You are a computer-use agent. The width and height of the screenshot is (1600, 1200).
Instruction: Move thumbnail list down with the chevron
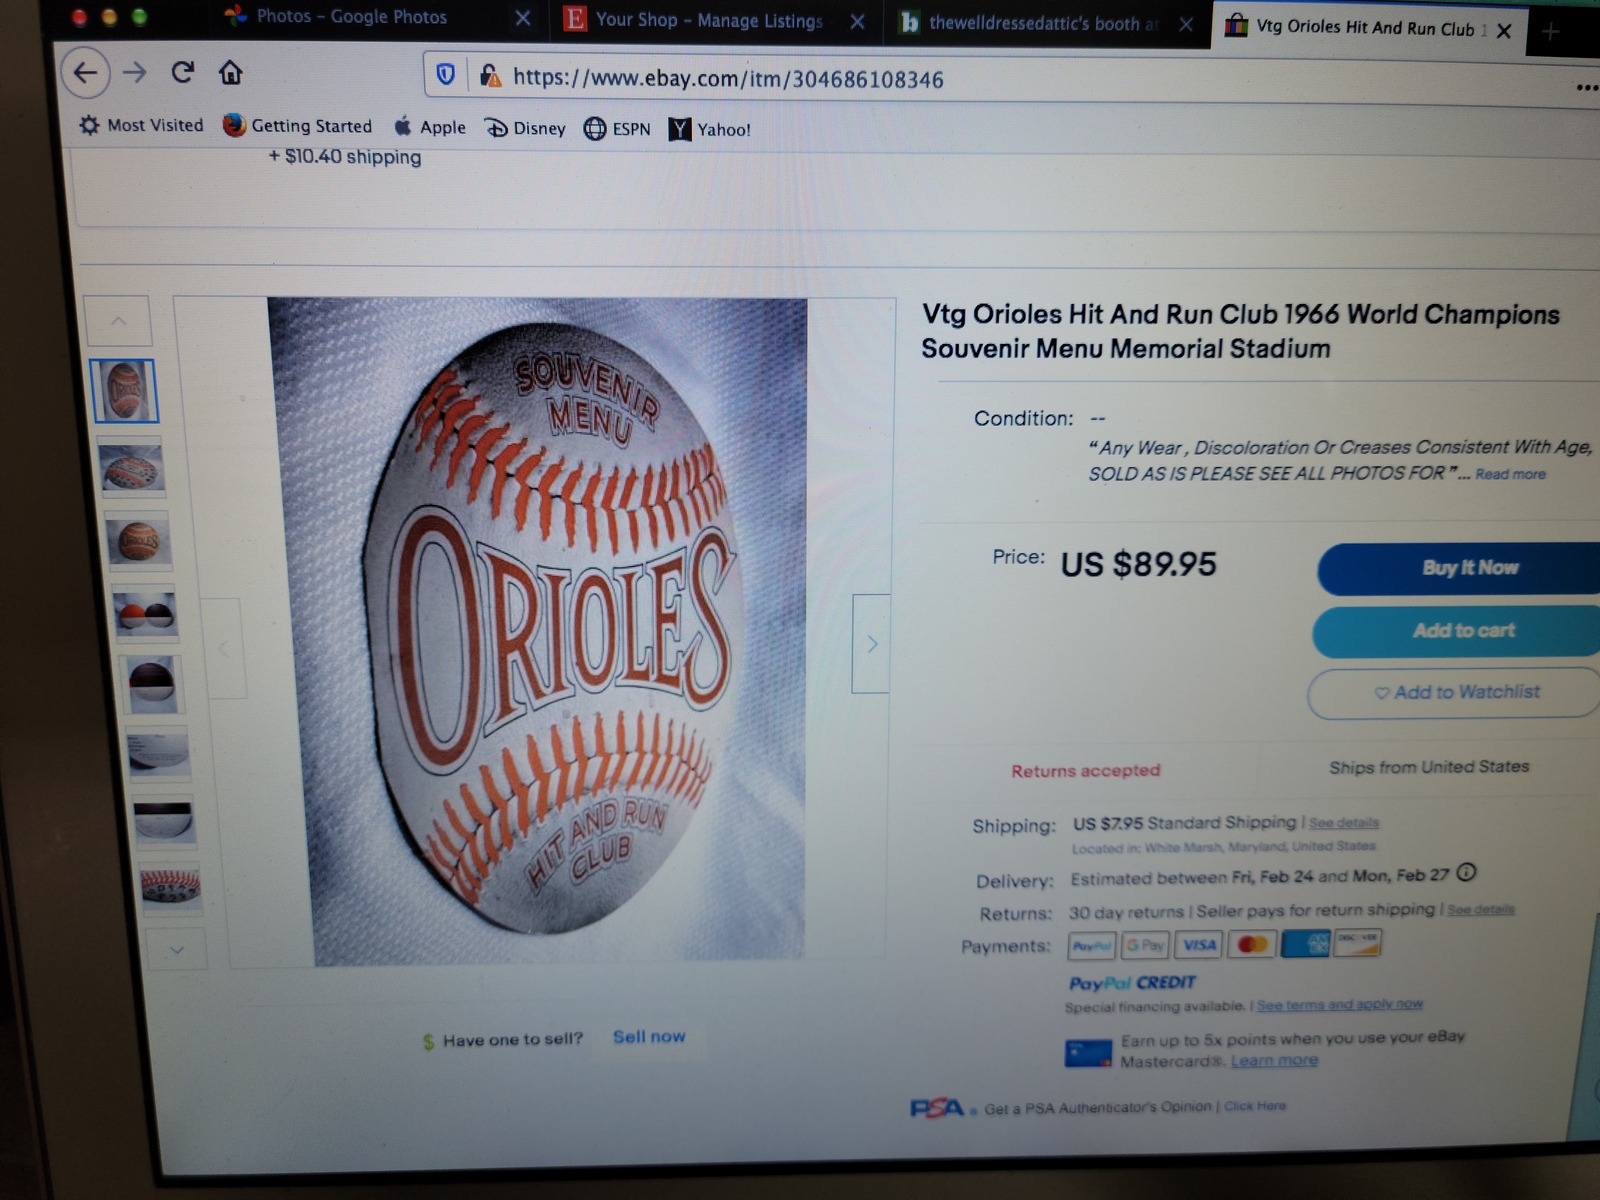point(176,949)
